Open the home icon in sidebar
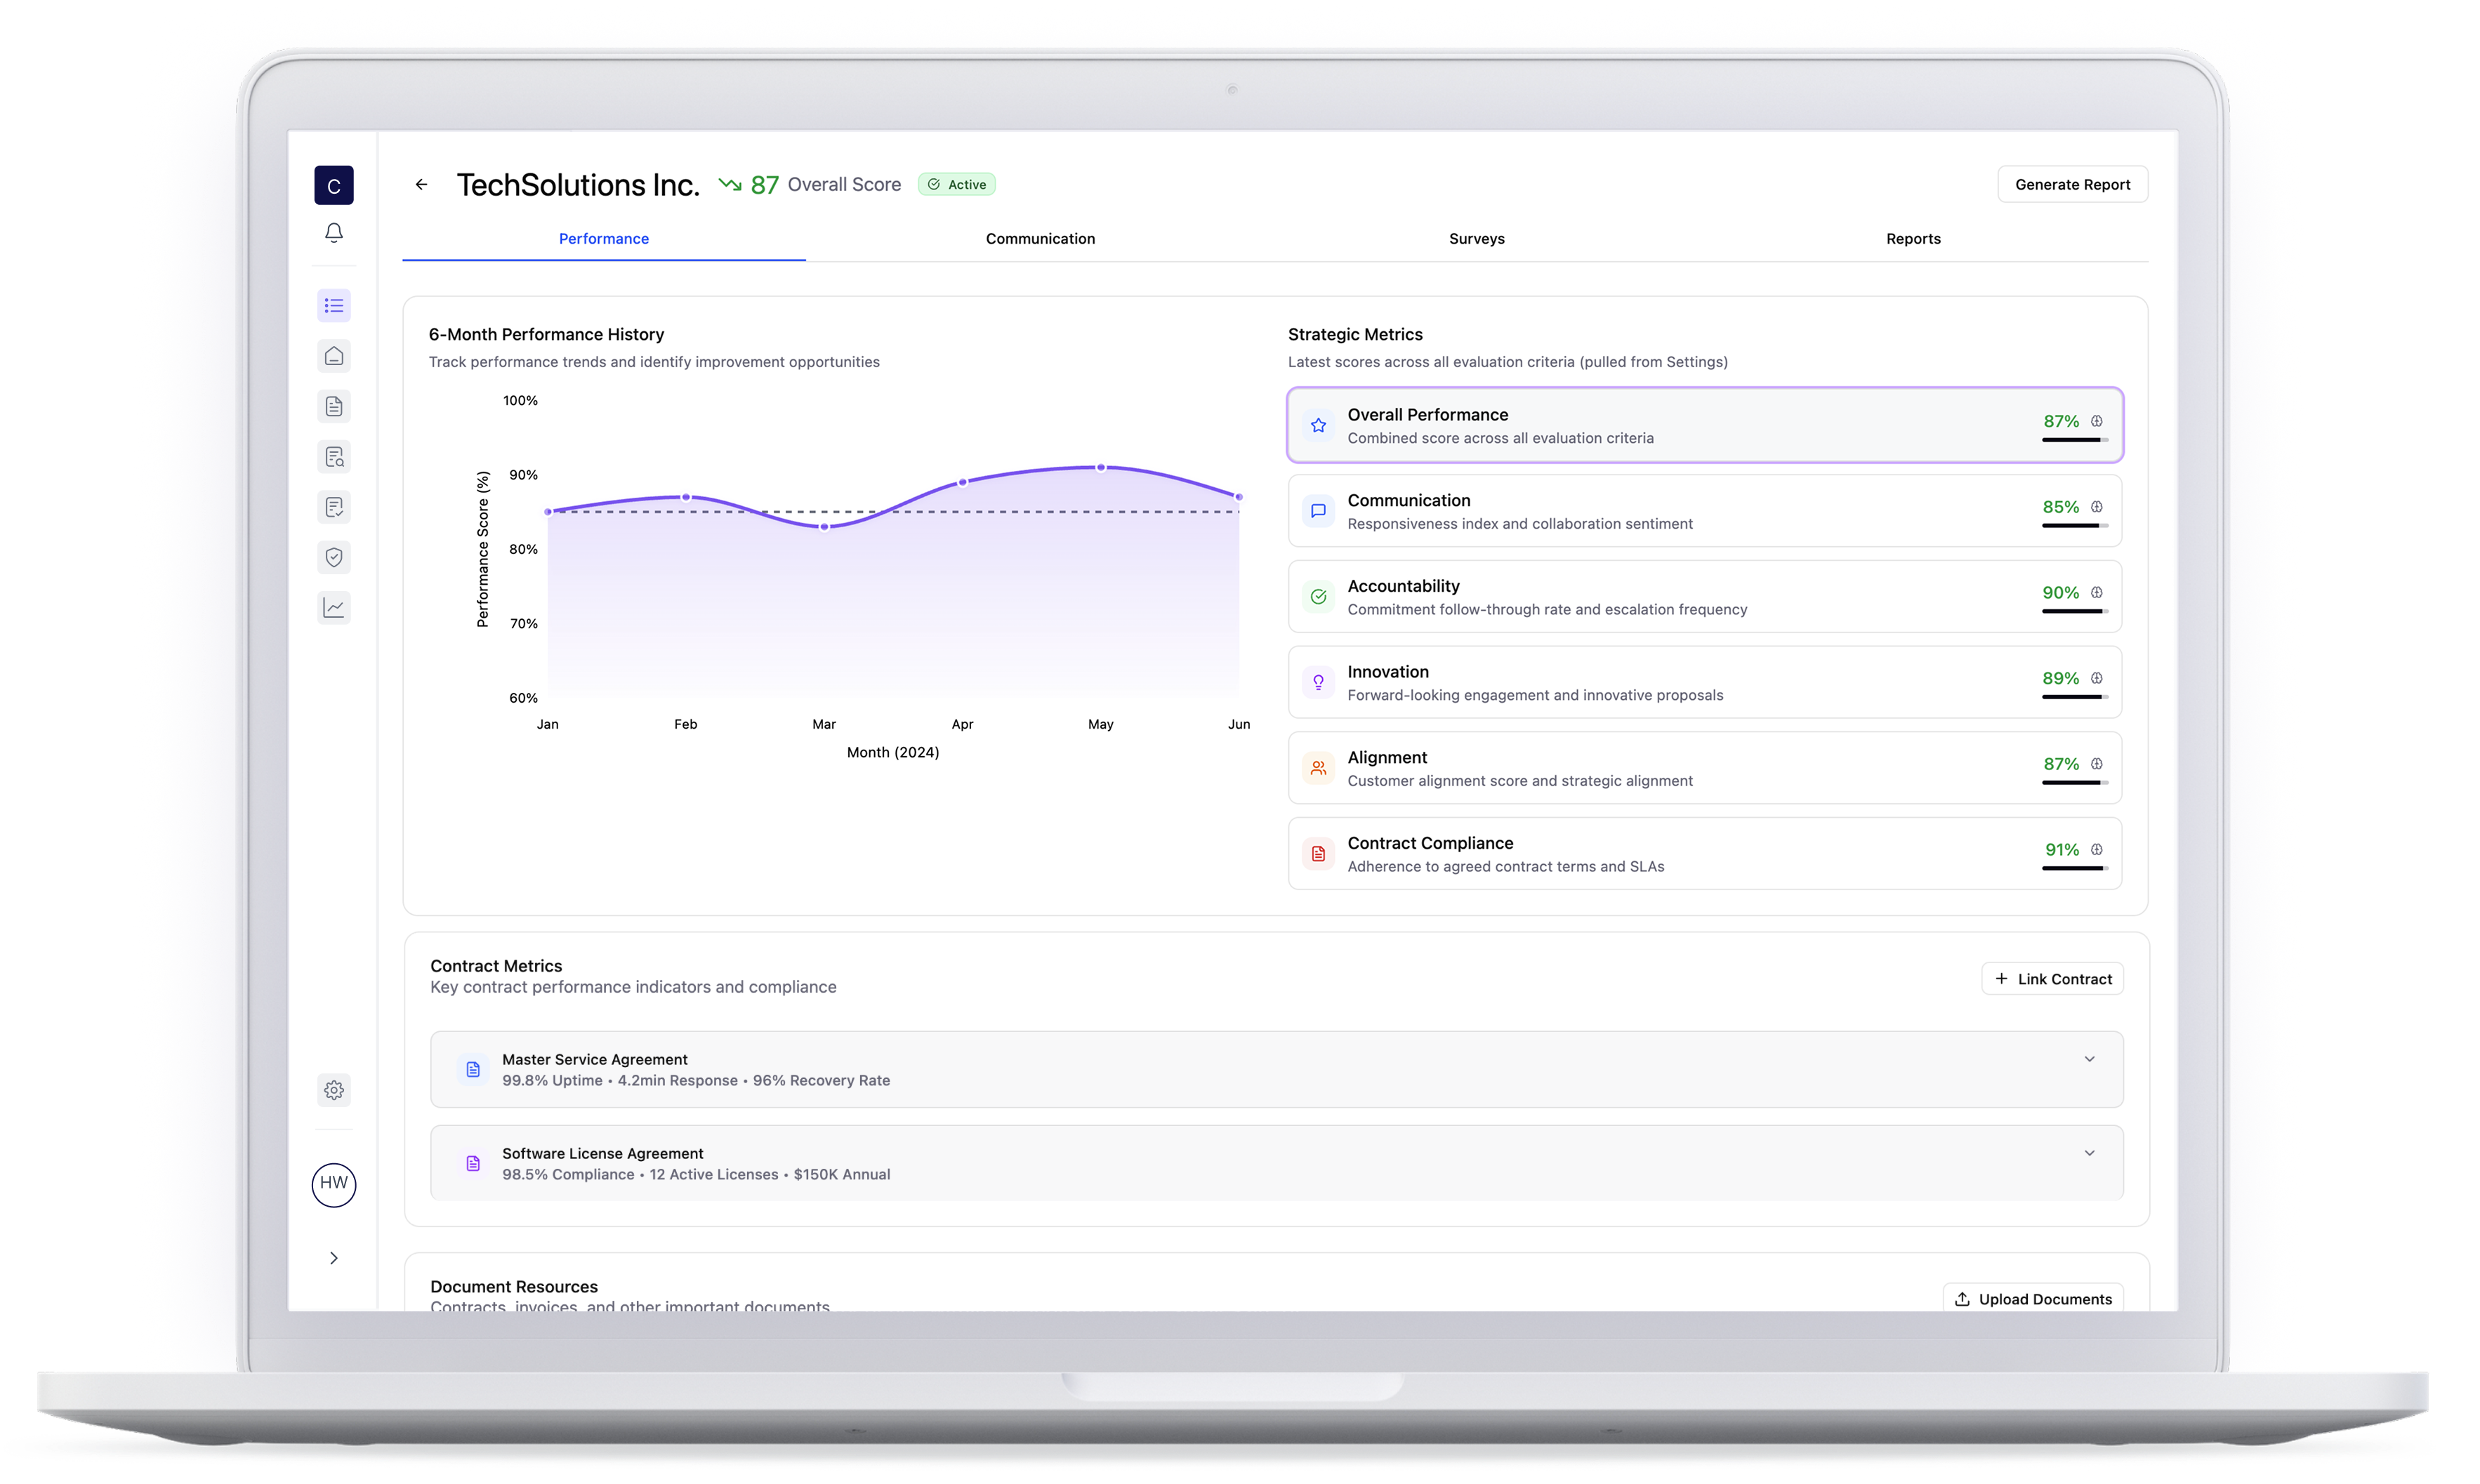The height and width of the screenshot is (1484, 2480). tap(334, 356)
